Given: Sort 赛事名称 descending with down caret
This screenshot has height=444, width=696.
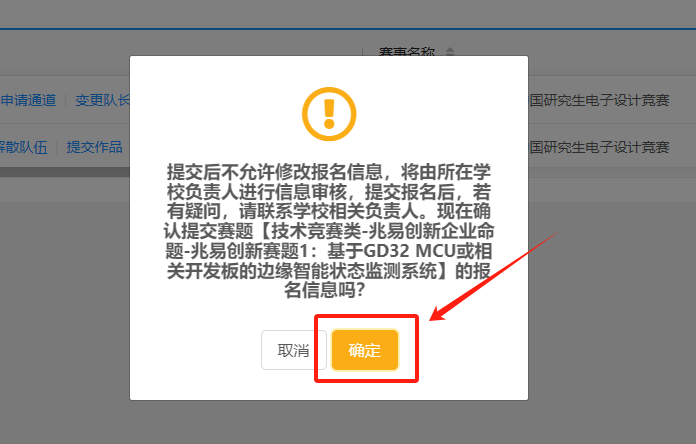Looking at the screenshot, I should coord(450,55).
